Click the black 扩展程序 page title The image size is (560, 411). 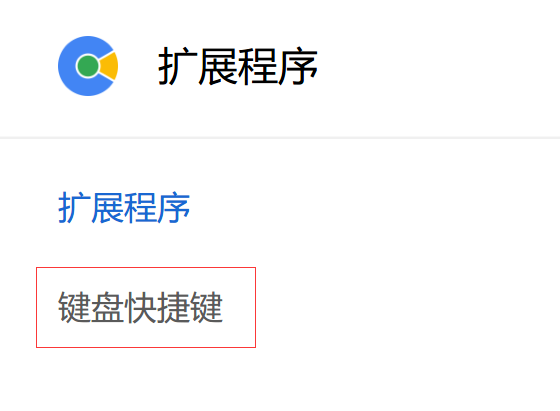[x=238, y=66]
